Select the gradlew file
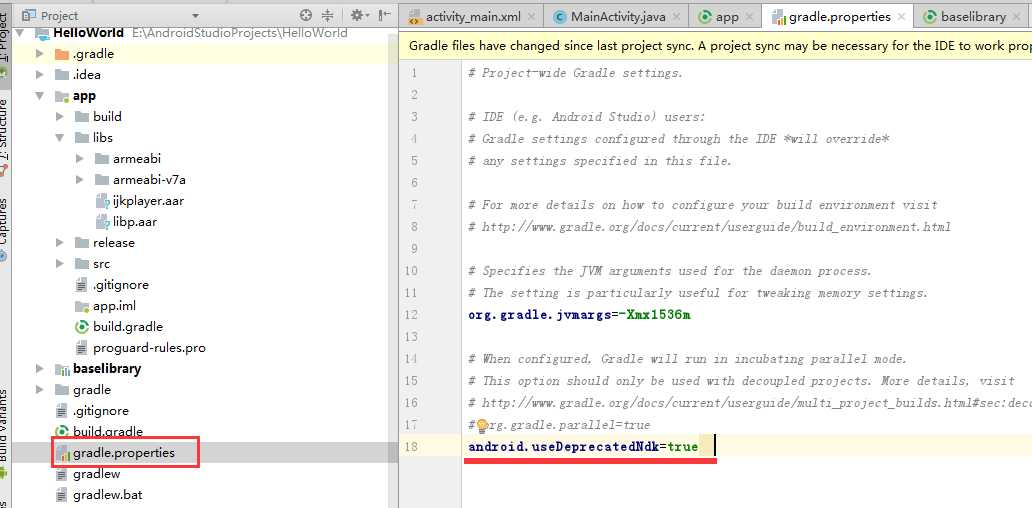The width and height of the screenshot is (1032, 508). click(x=97, y=474)
